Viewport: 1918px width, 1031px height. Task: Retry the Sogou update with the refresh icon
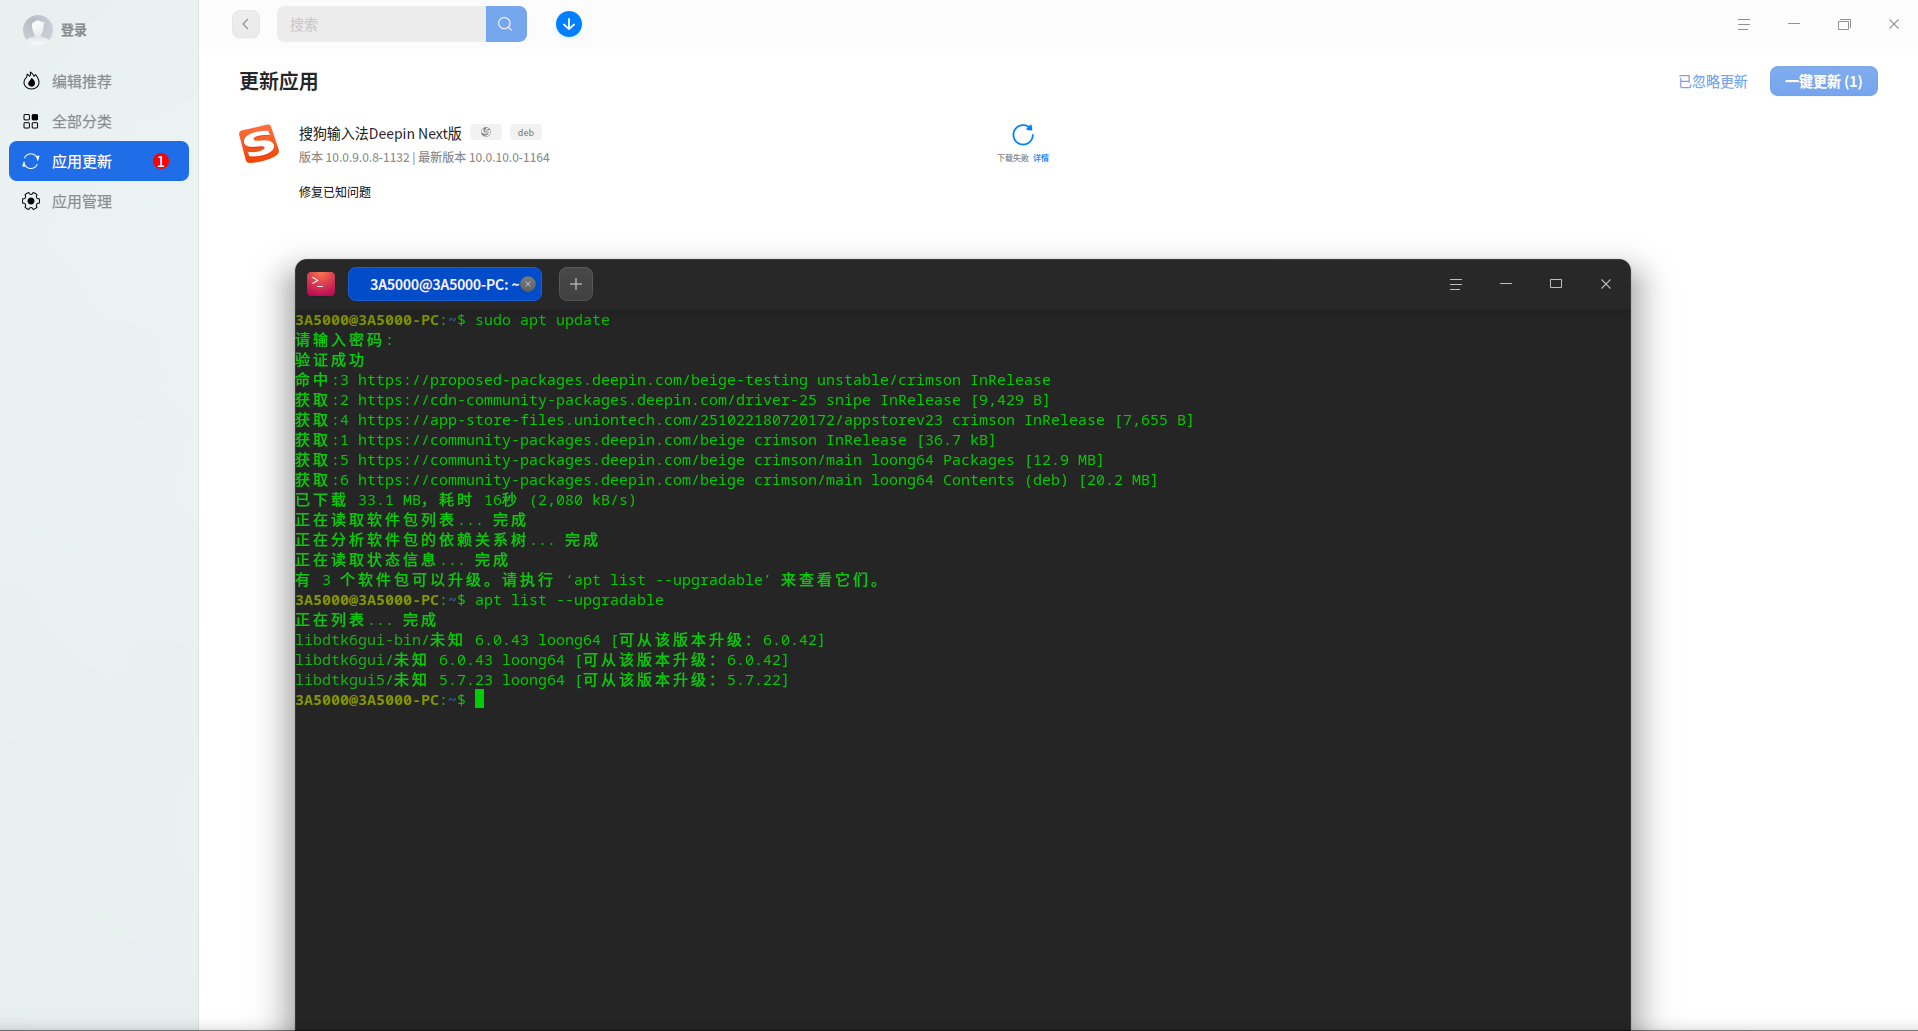[1023, 134]
